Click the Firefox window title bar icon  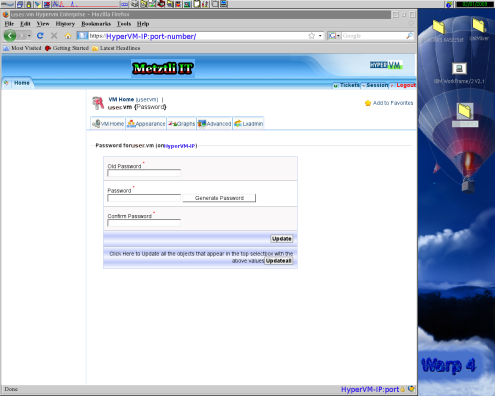pos(6,14)
